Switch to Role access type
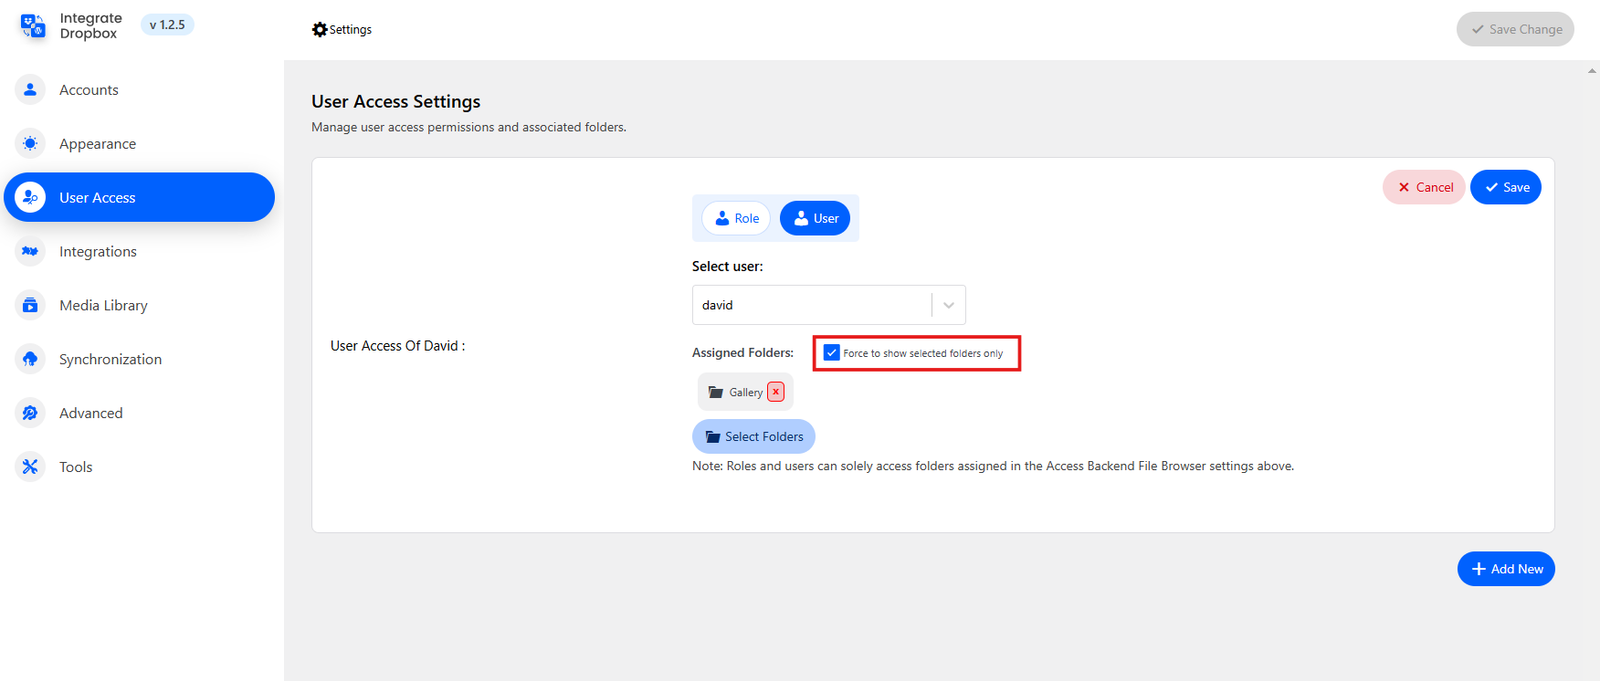 tap(736, 218)
